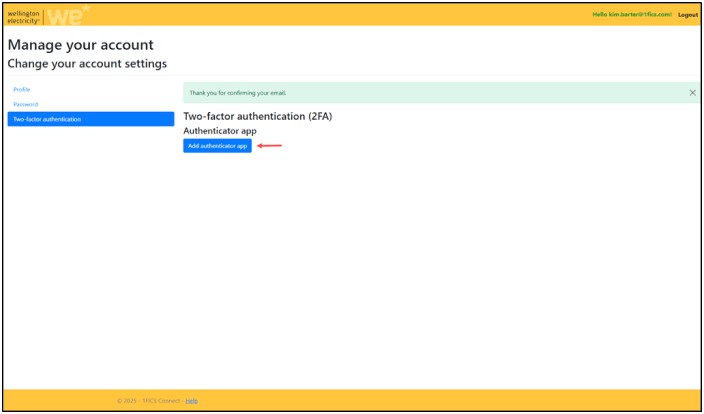The width and height of the screenshot is (704, 414).
Task: Click the yellow header bar's empty area
Action: tap(350, 15)
